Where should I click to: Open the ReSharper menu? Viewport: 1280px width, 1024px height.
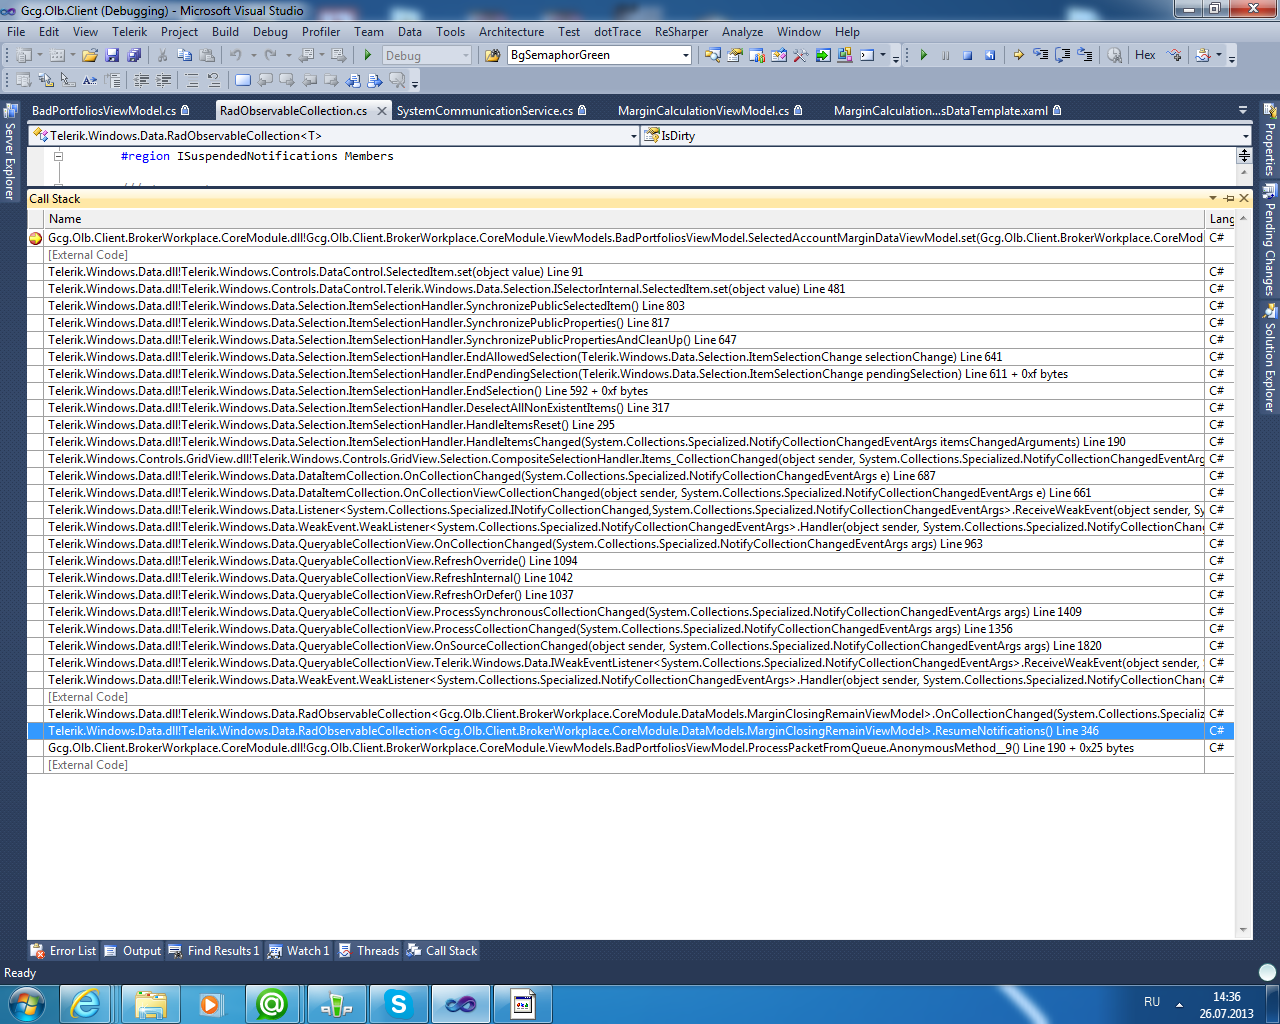pos(681,32)
